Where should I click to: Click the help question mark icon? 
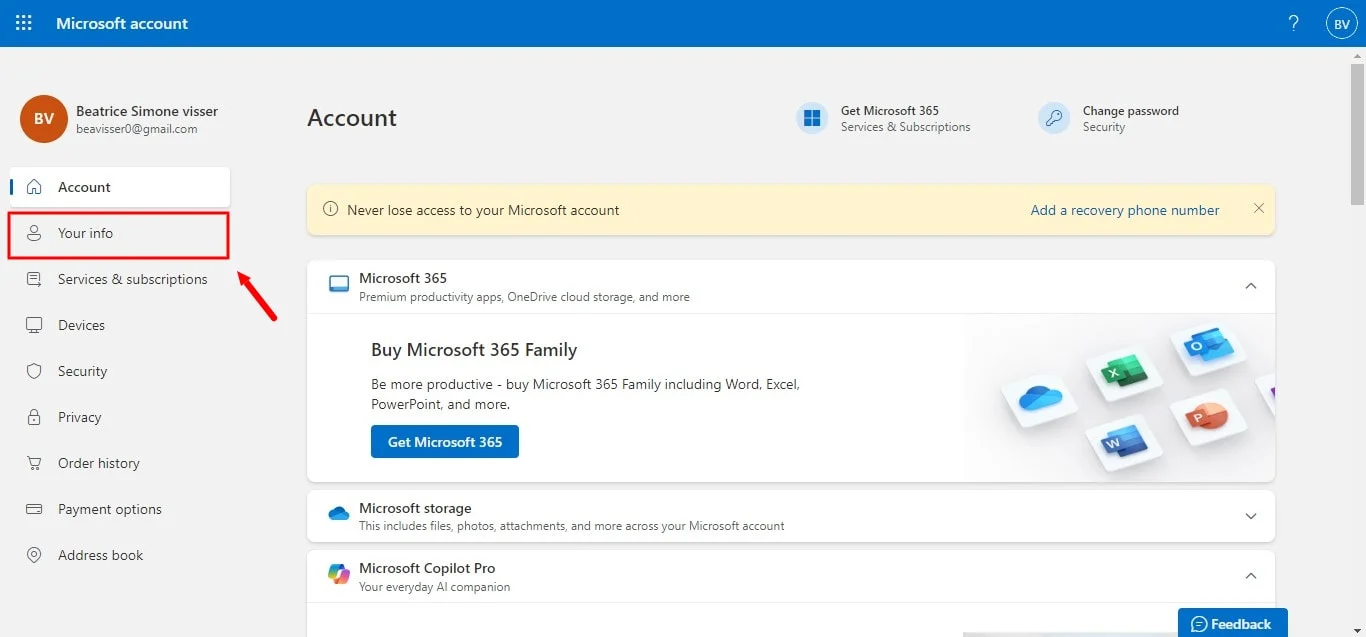click(x=1294, y=23)
